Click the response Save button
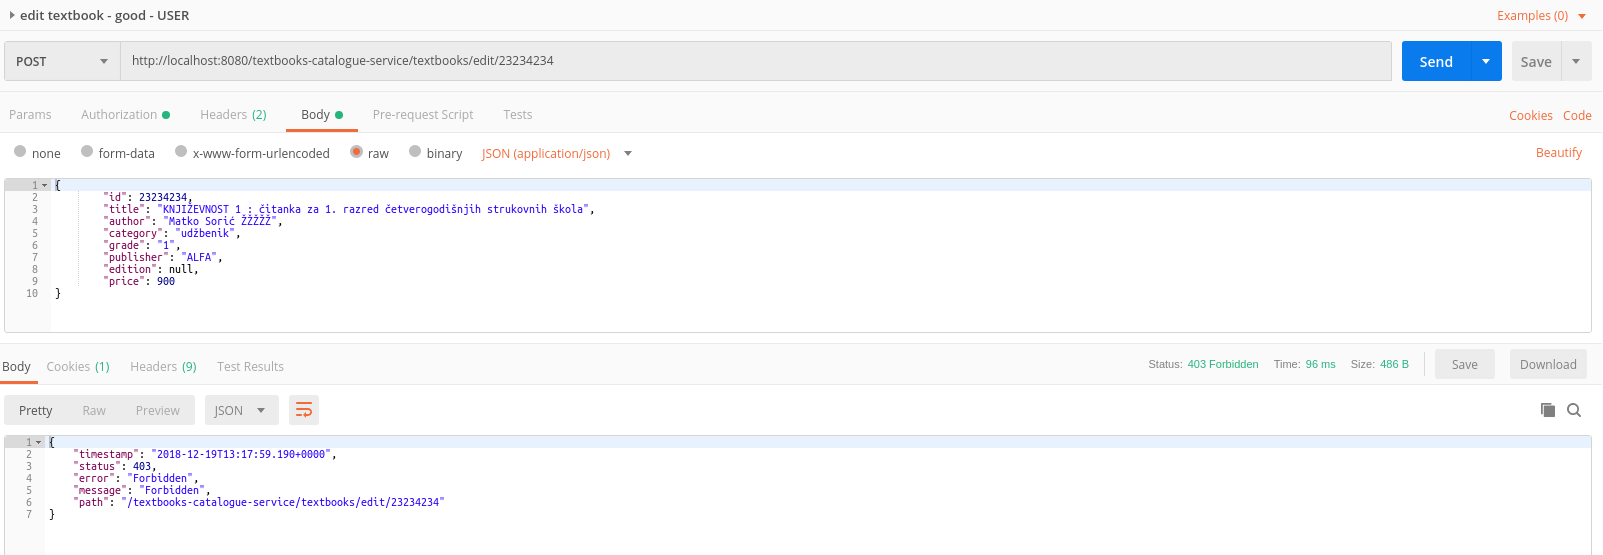Viewport: 1603px width, 555px height. [x=1465, y=364]
